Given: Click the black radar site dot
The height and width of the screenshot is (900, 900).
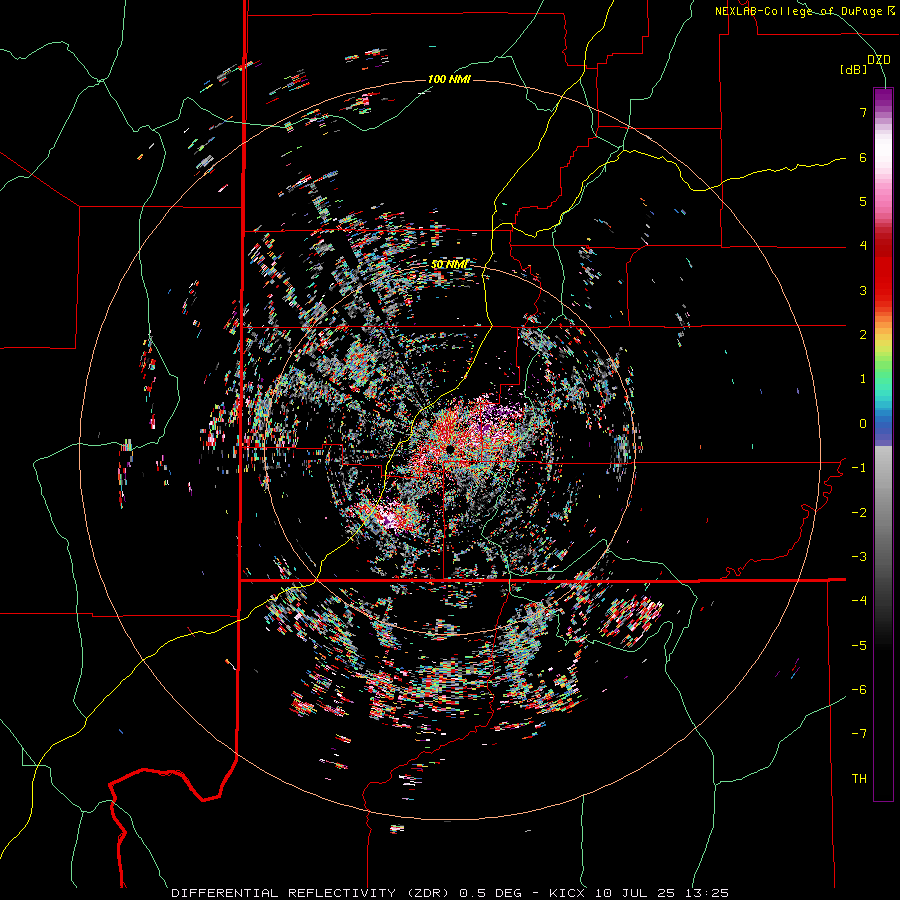Looking at the screenshot, I should [450, 448].
